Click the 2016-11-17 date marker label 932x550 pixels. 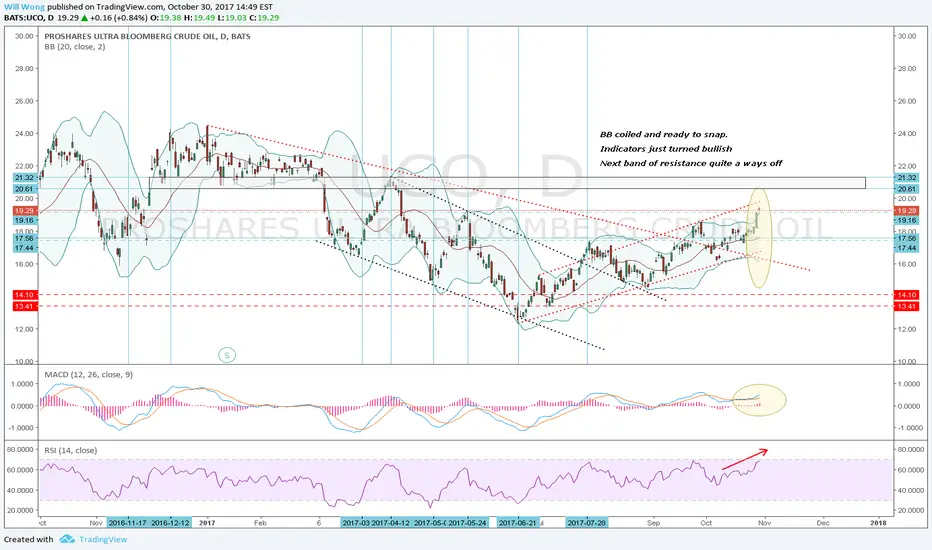pyautogui.click(x=128, y=523)
